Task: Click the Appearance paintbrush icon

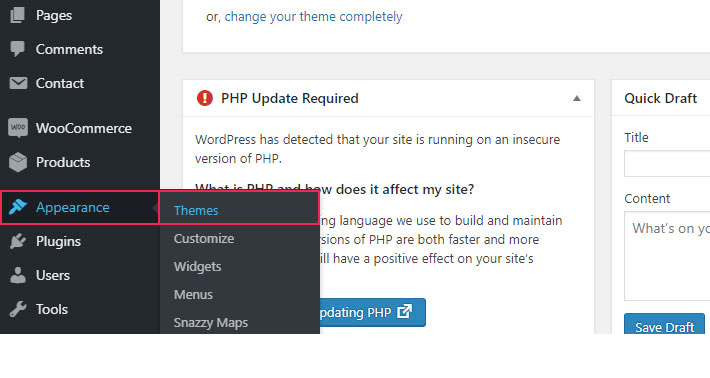Action: 18,207
